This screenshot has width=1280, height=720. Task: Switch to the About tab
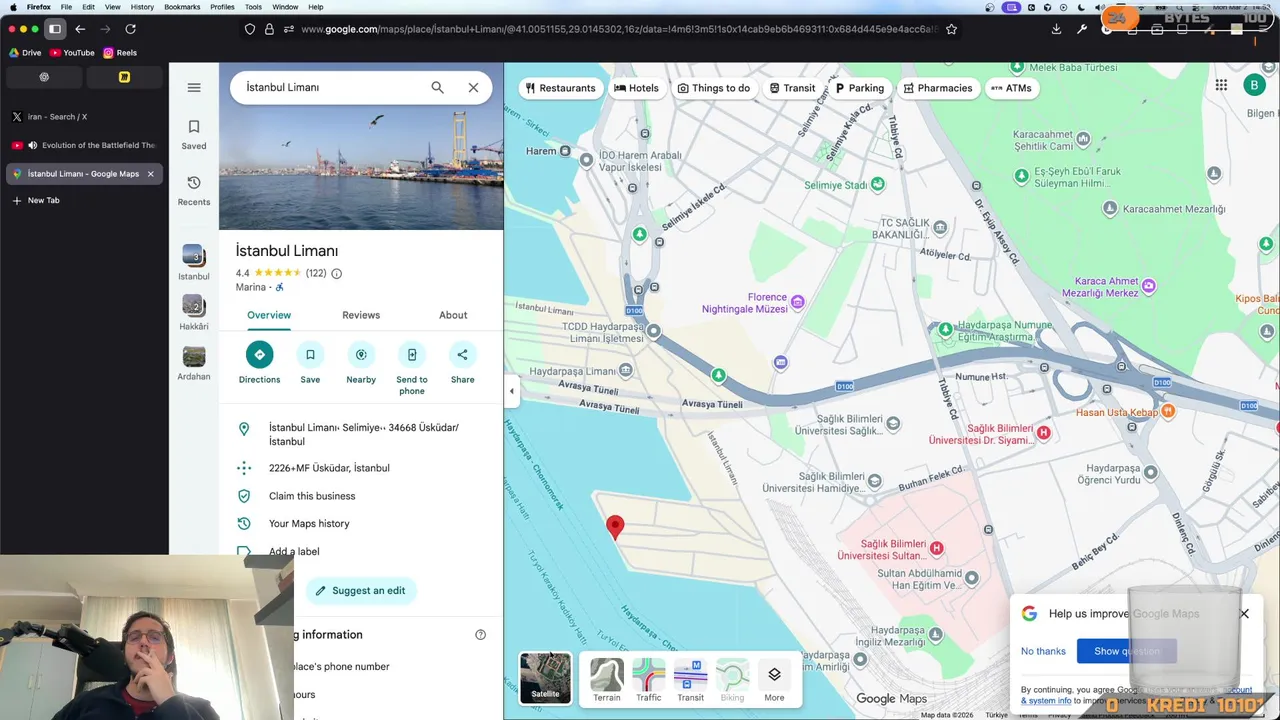pyautogui.click(x=453, y=315)
